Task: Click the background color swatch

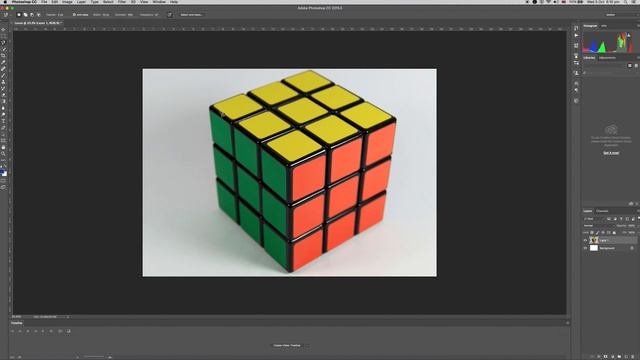Action: coord(4,174)
